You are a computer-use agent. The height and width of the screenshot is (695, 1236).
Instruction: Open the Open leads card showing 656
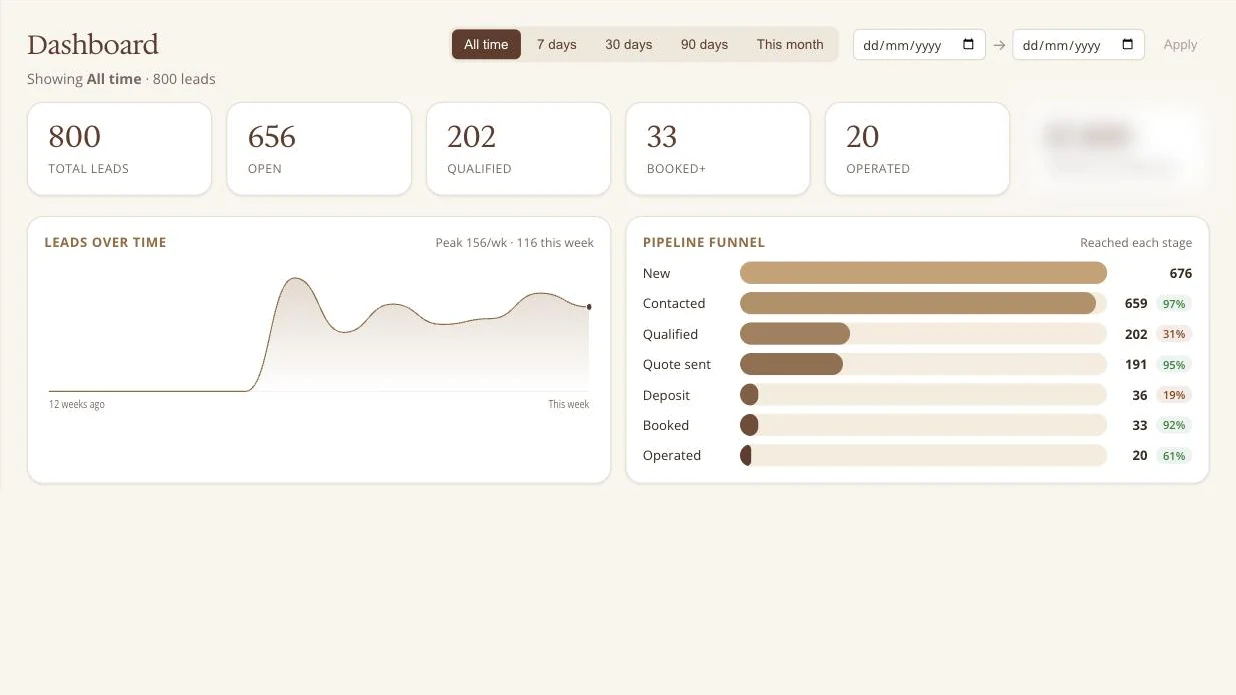(319, 149)
